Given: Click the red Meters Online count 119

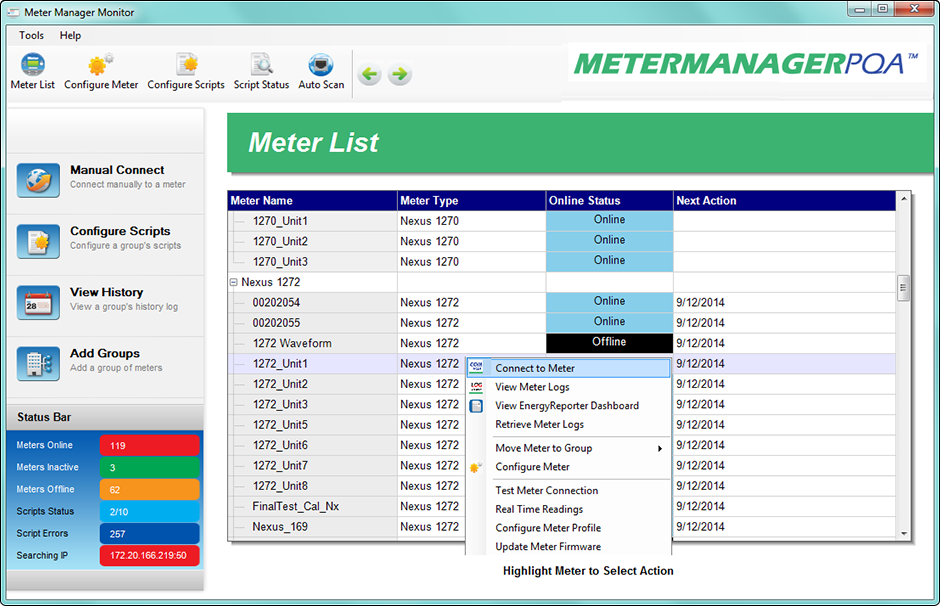Looking at the screenshot, I should click(x=149, y=445).
